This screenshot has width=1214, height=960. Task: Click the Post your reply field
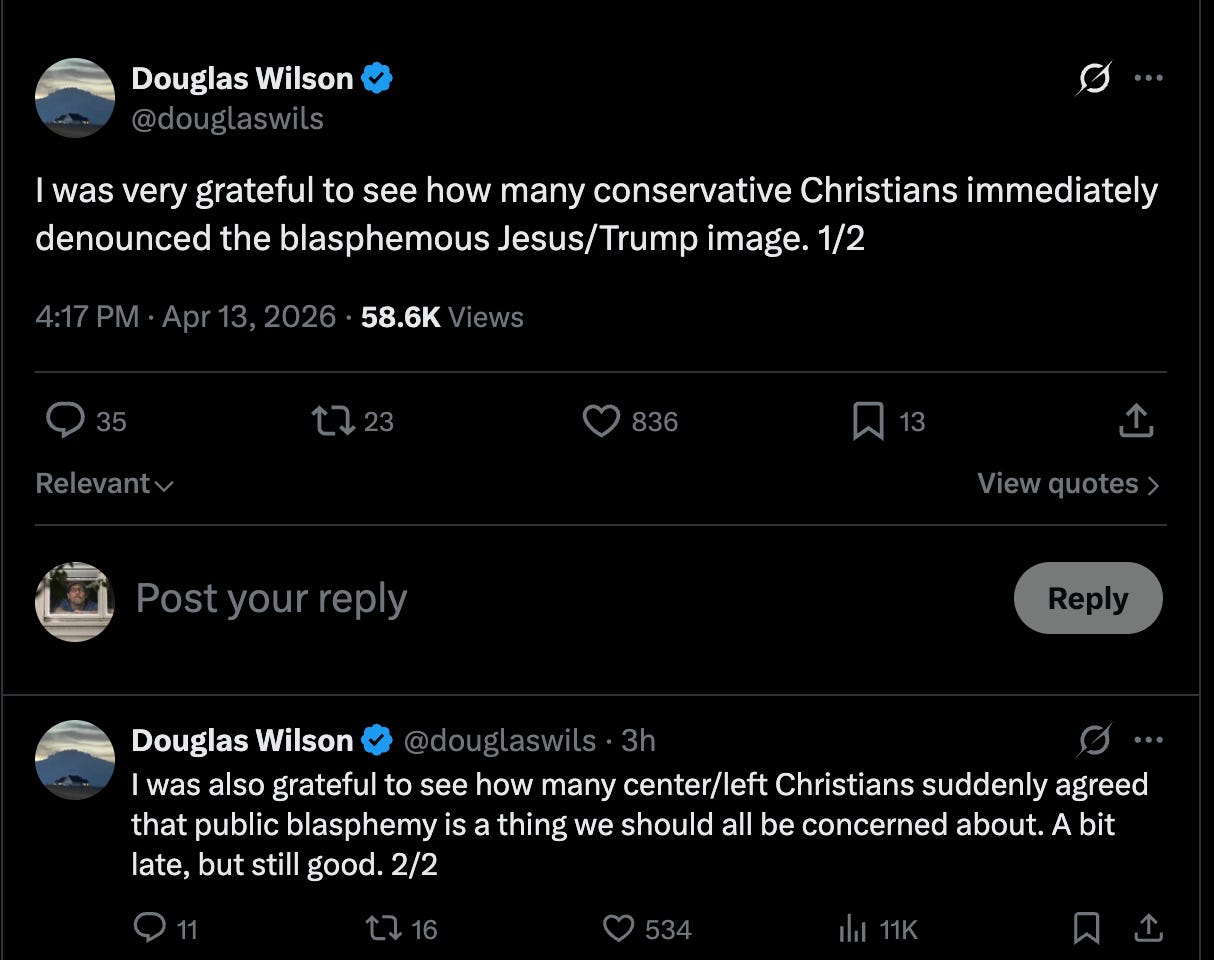coord(270,598)
